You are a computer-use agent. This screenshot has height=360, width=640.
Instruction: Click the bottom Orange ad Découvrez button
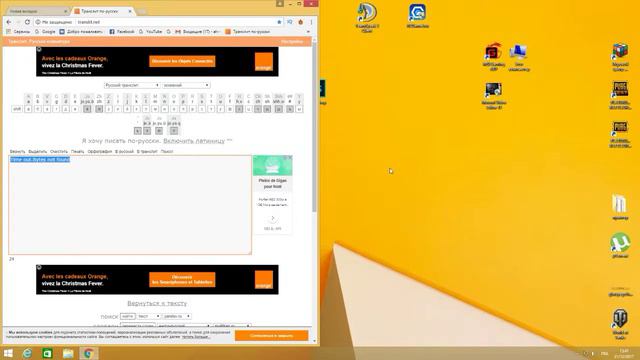[182, 280]
